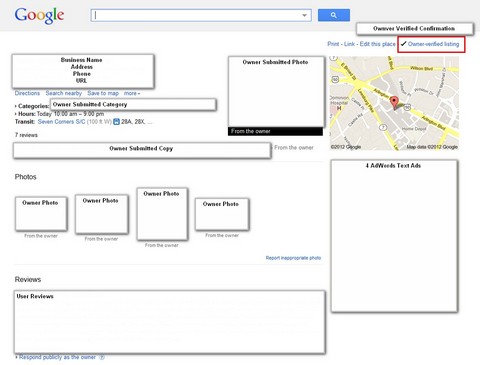The image size is (480, 365).
Task: Click the Print link
Action: 333,44
